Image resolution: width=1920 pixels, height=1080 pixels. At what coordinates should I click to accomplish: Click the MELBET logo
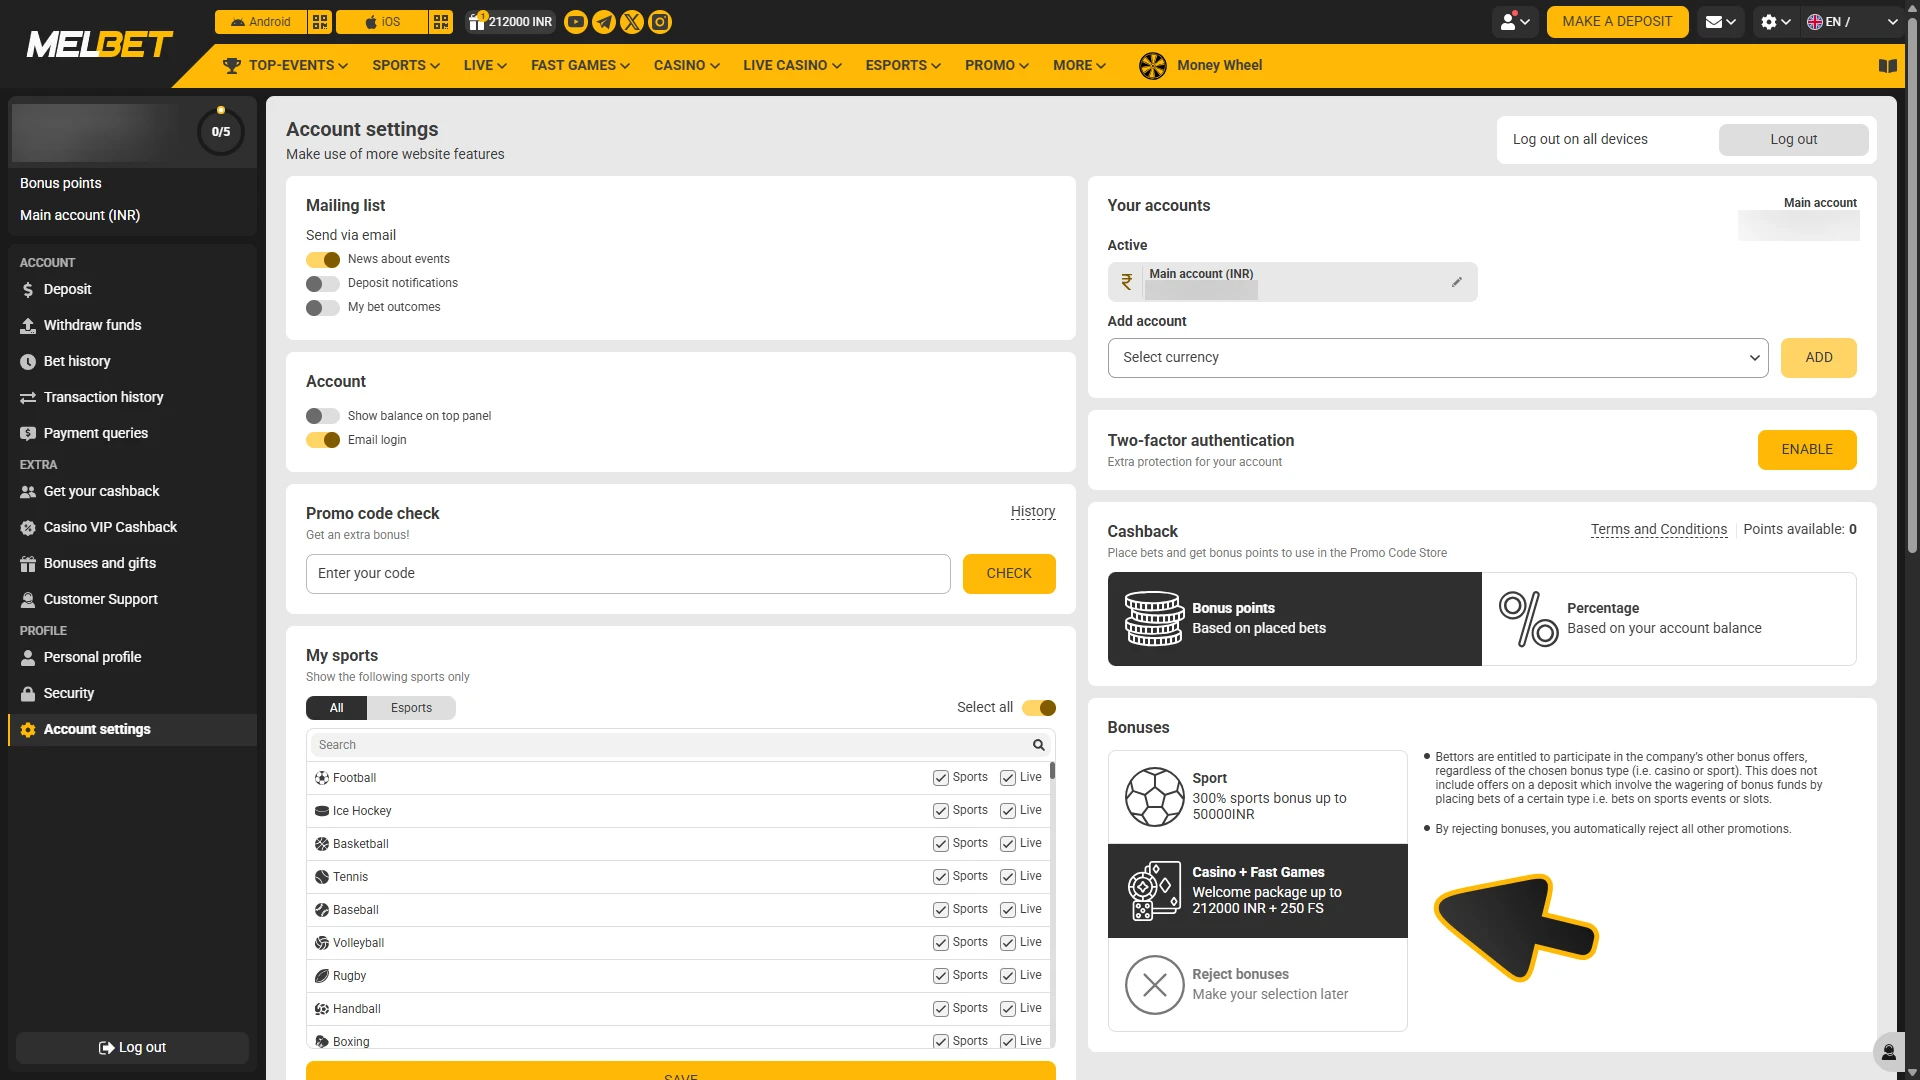pyautogui.click(x=100, y=44)
